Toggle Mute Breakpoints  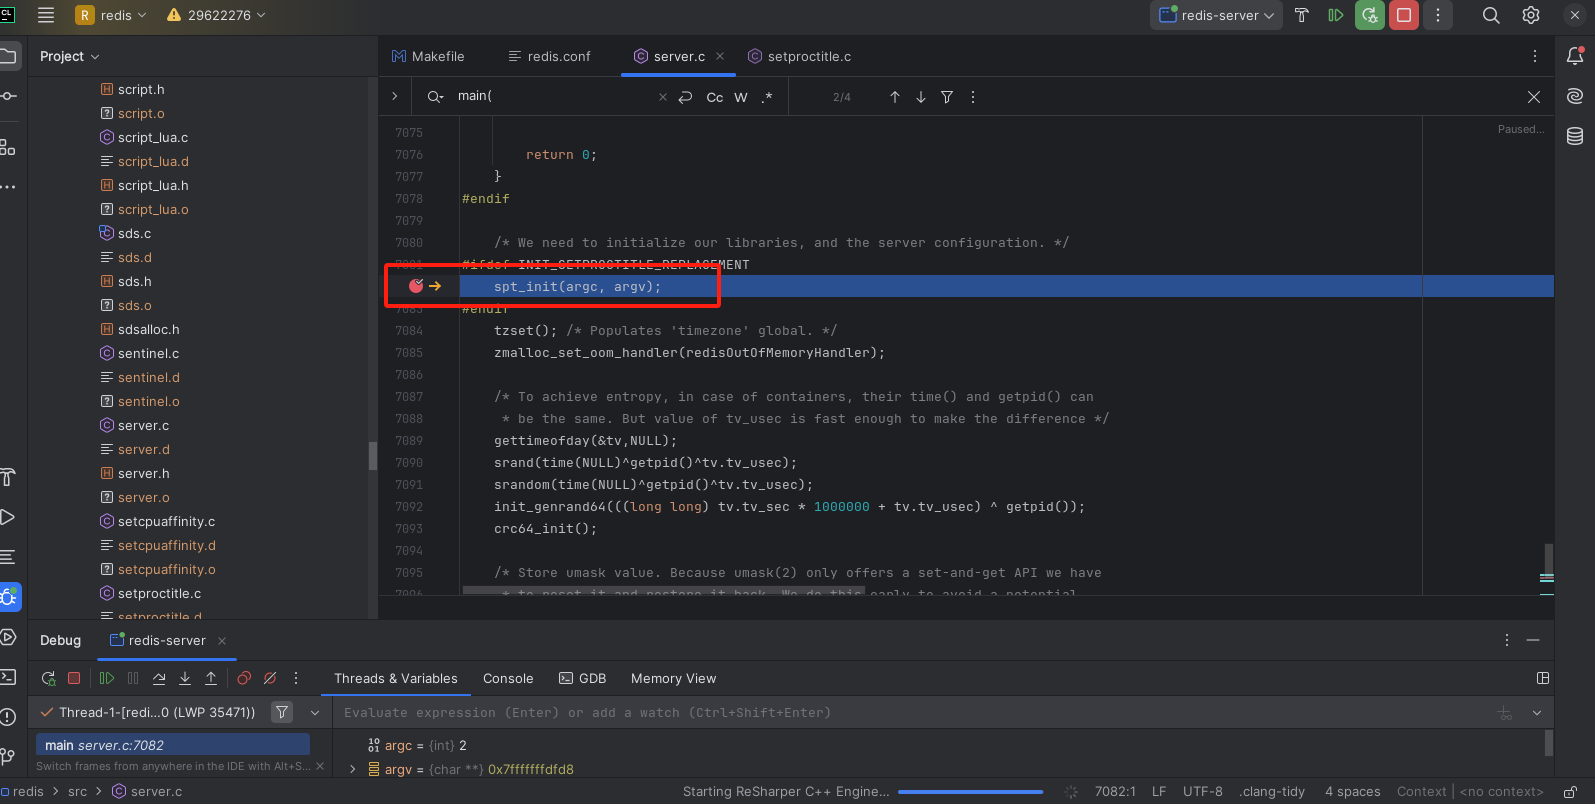(x=270, y=678)
